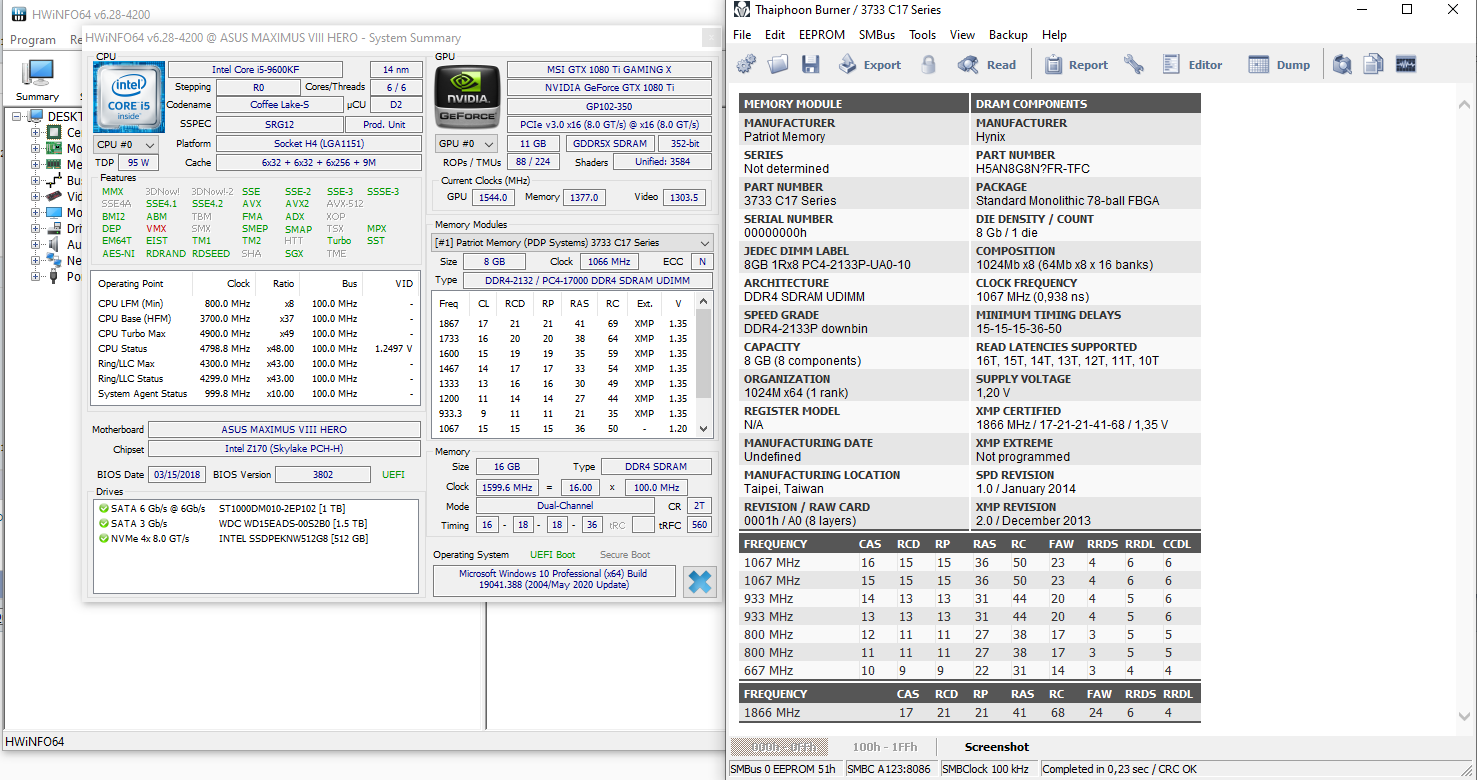The height and width of the screenshot is (780, 1477).
Task: Select the Screenshot tab
Action: tap(996, 747)
